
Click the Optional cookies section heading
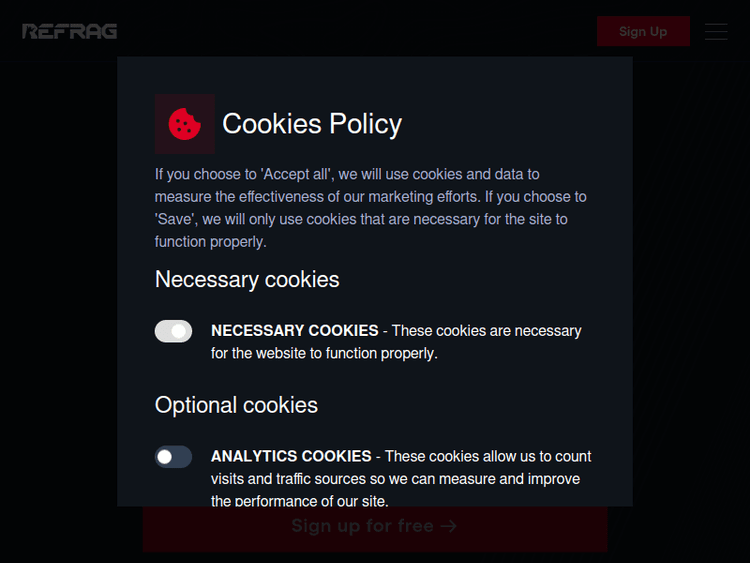tap(236, 405)
